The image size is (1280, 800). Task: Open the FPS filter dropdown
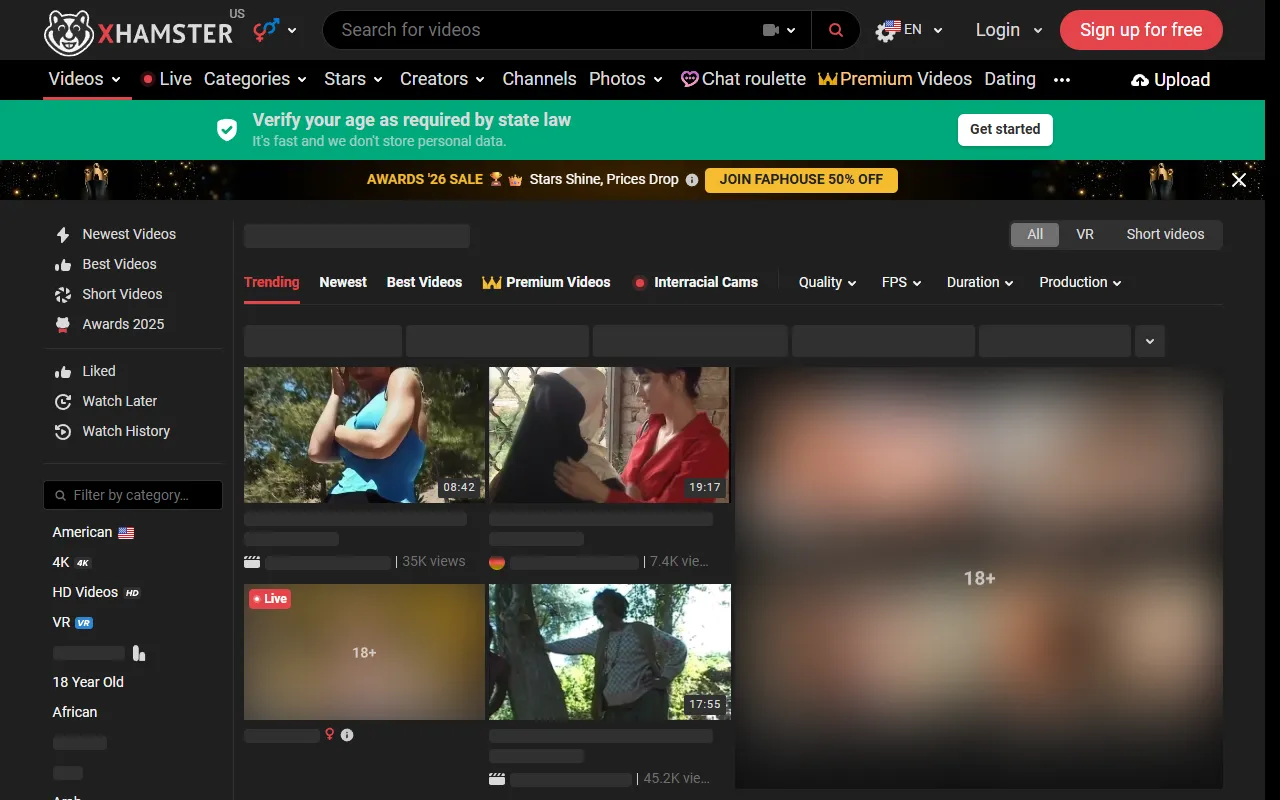pyautogui.click(x=901, y=282)
